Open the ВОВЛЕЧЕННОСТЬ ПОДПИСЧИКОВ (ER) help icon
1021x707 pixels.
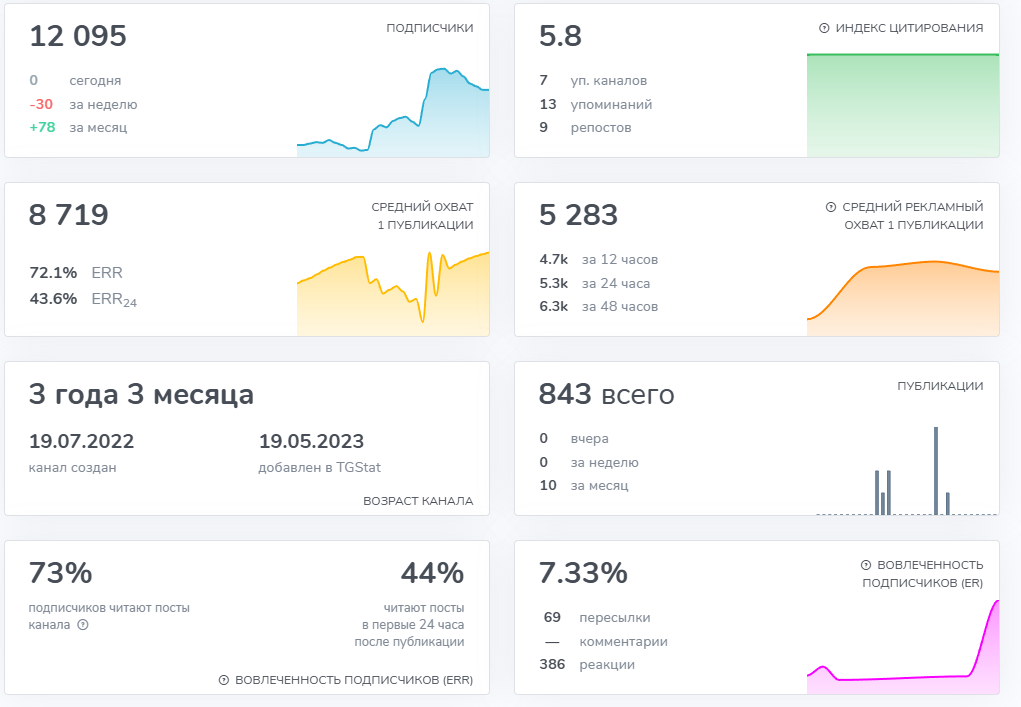point(866,565)
